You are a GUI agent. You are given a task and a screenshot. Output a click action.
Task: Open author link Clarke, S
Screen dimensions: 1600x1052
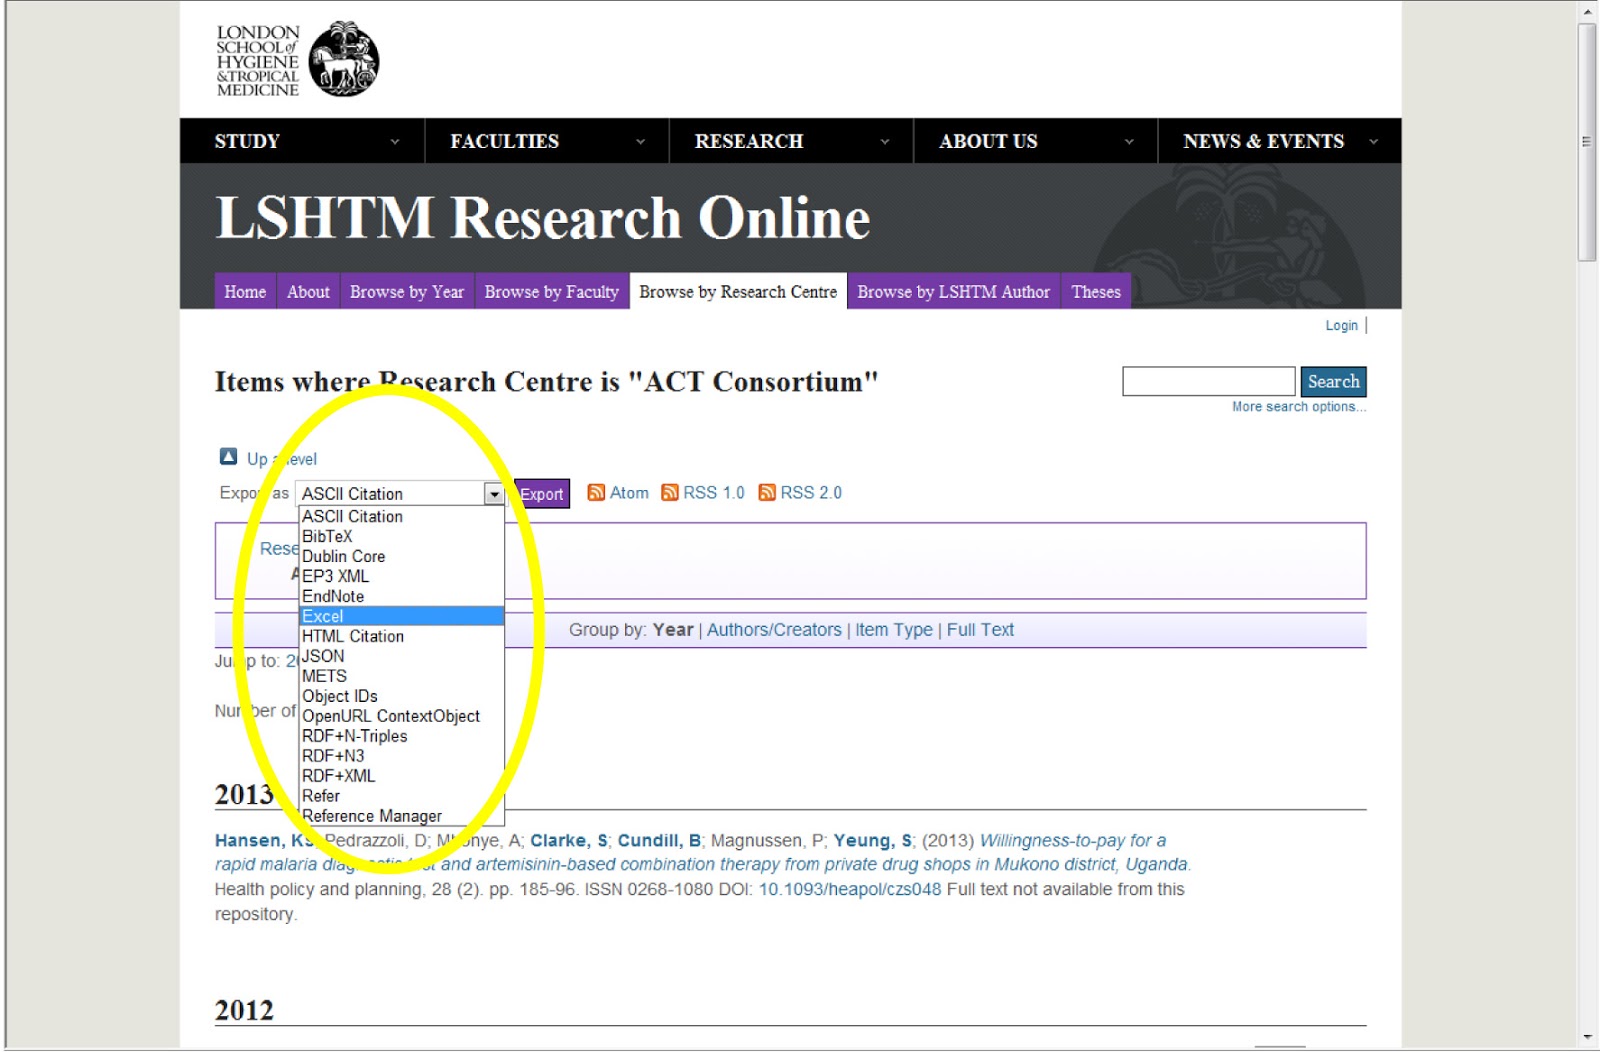click(569, 840)
